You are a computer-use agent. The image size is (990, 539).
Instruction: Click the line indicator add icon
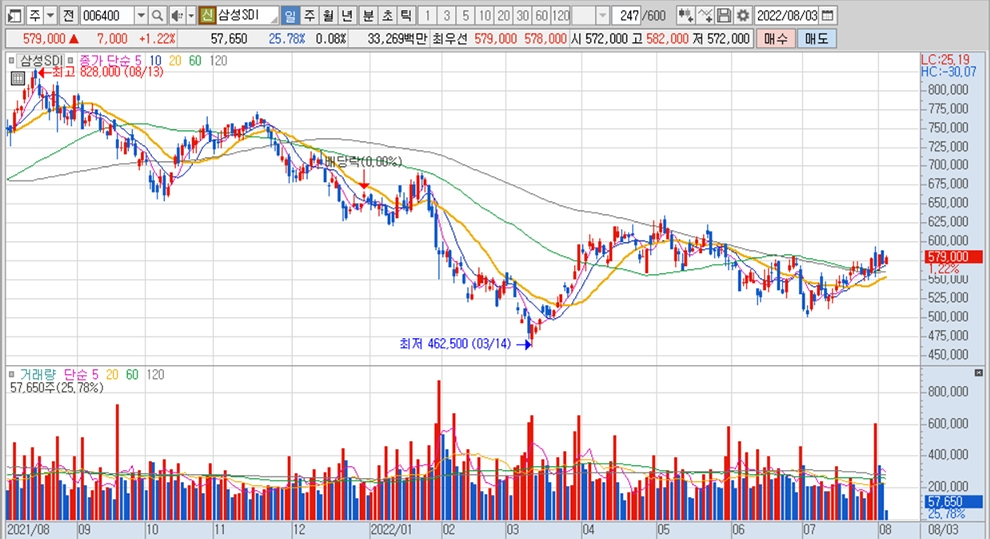click(705, 16)
